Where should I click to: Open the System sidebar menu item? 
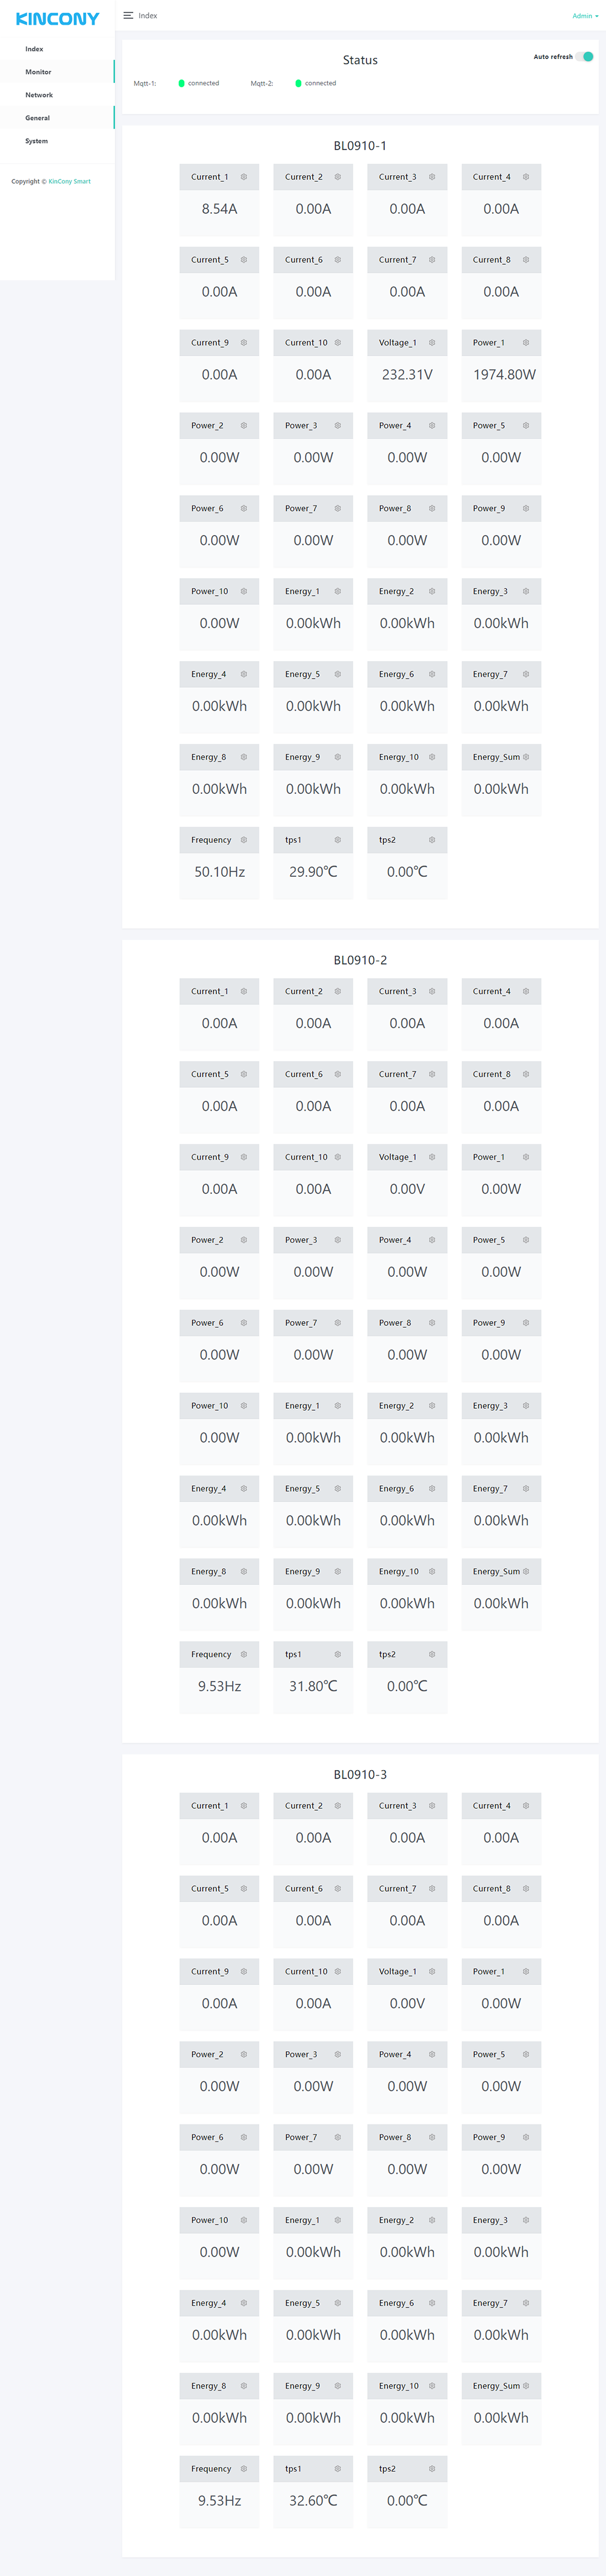pos(37,141)
